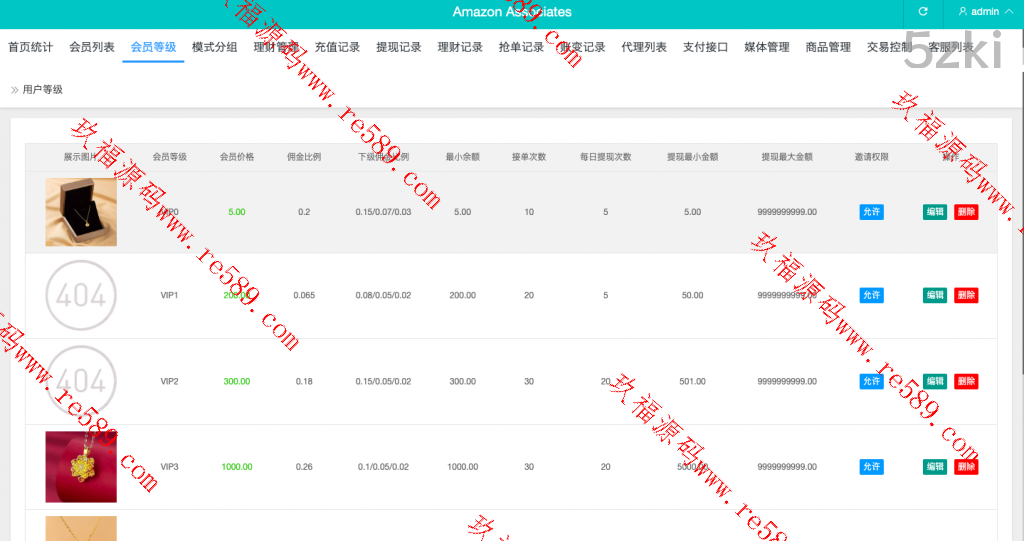The image size is (1024, 541).
Task: Click the VIP0 necklace box thumbnail
Action: pos(81,212)
